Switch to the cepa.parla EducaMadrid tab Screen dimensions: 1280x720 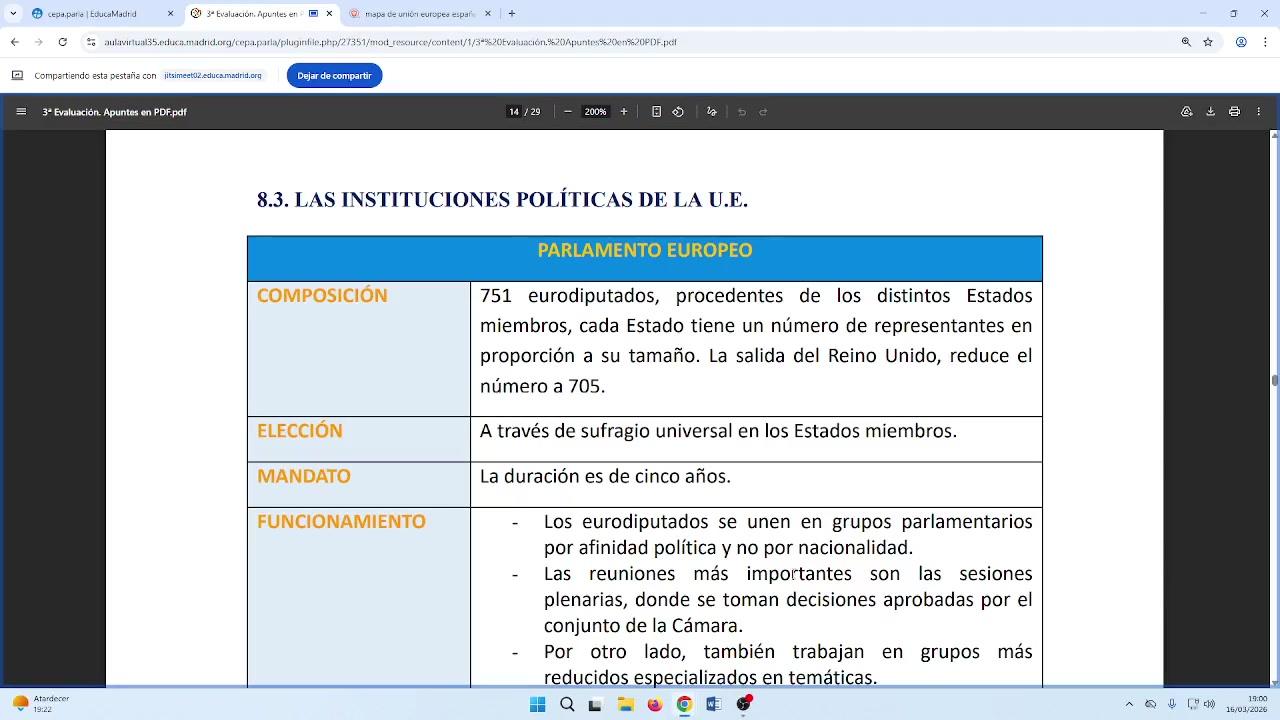102,14
